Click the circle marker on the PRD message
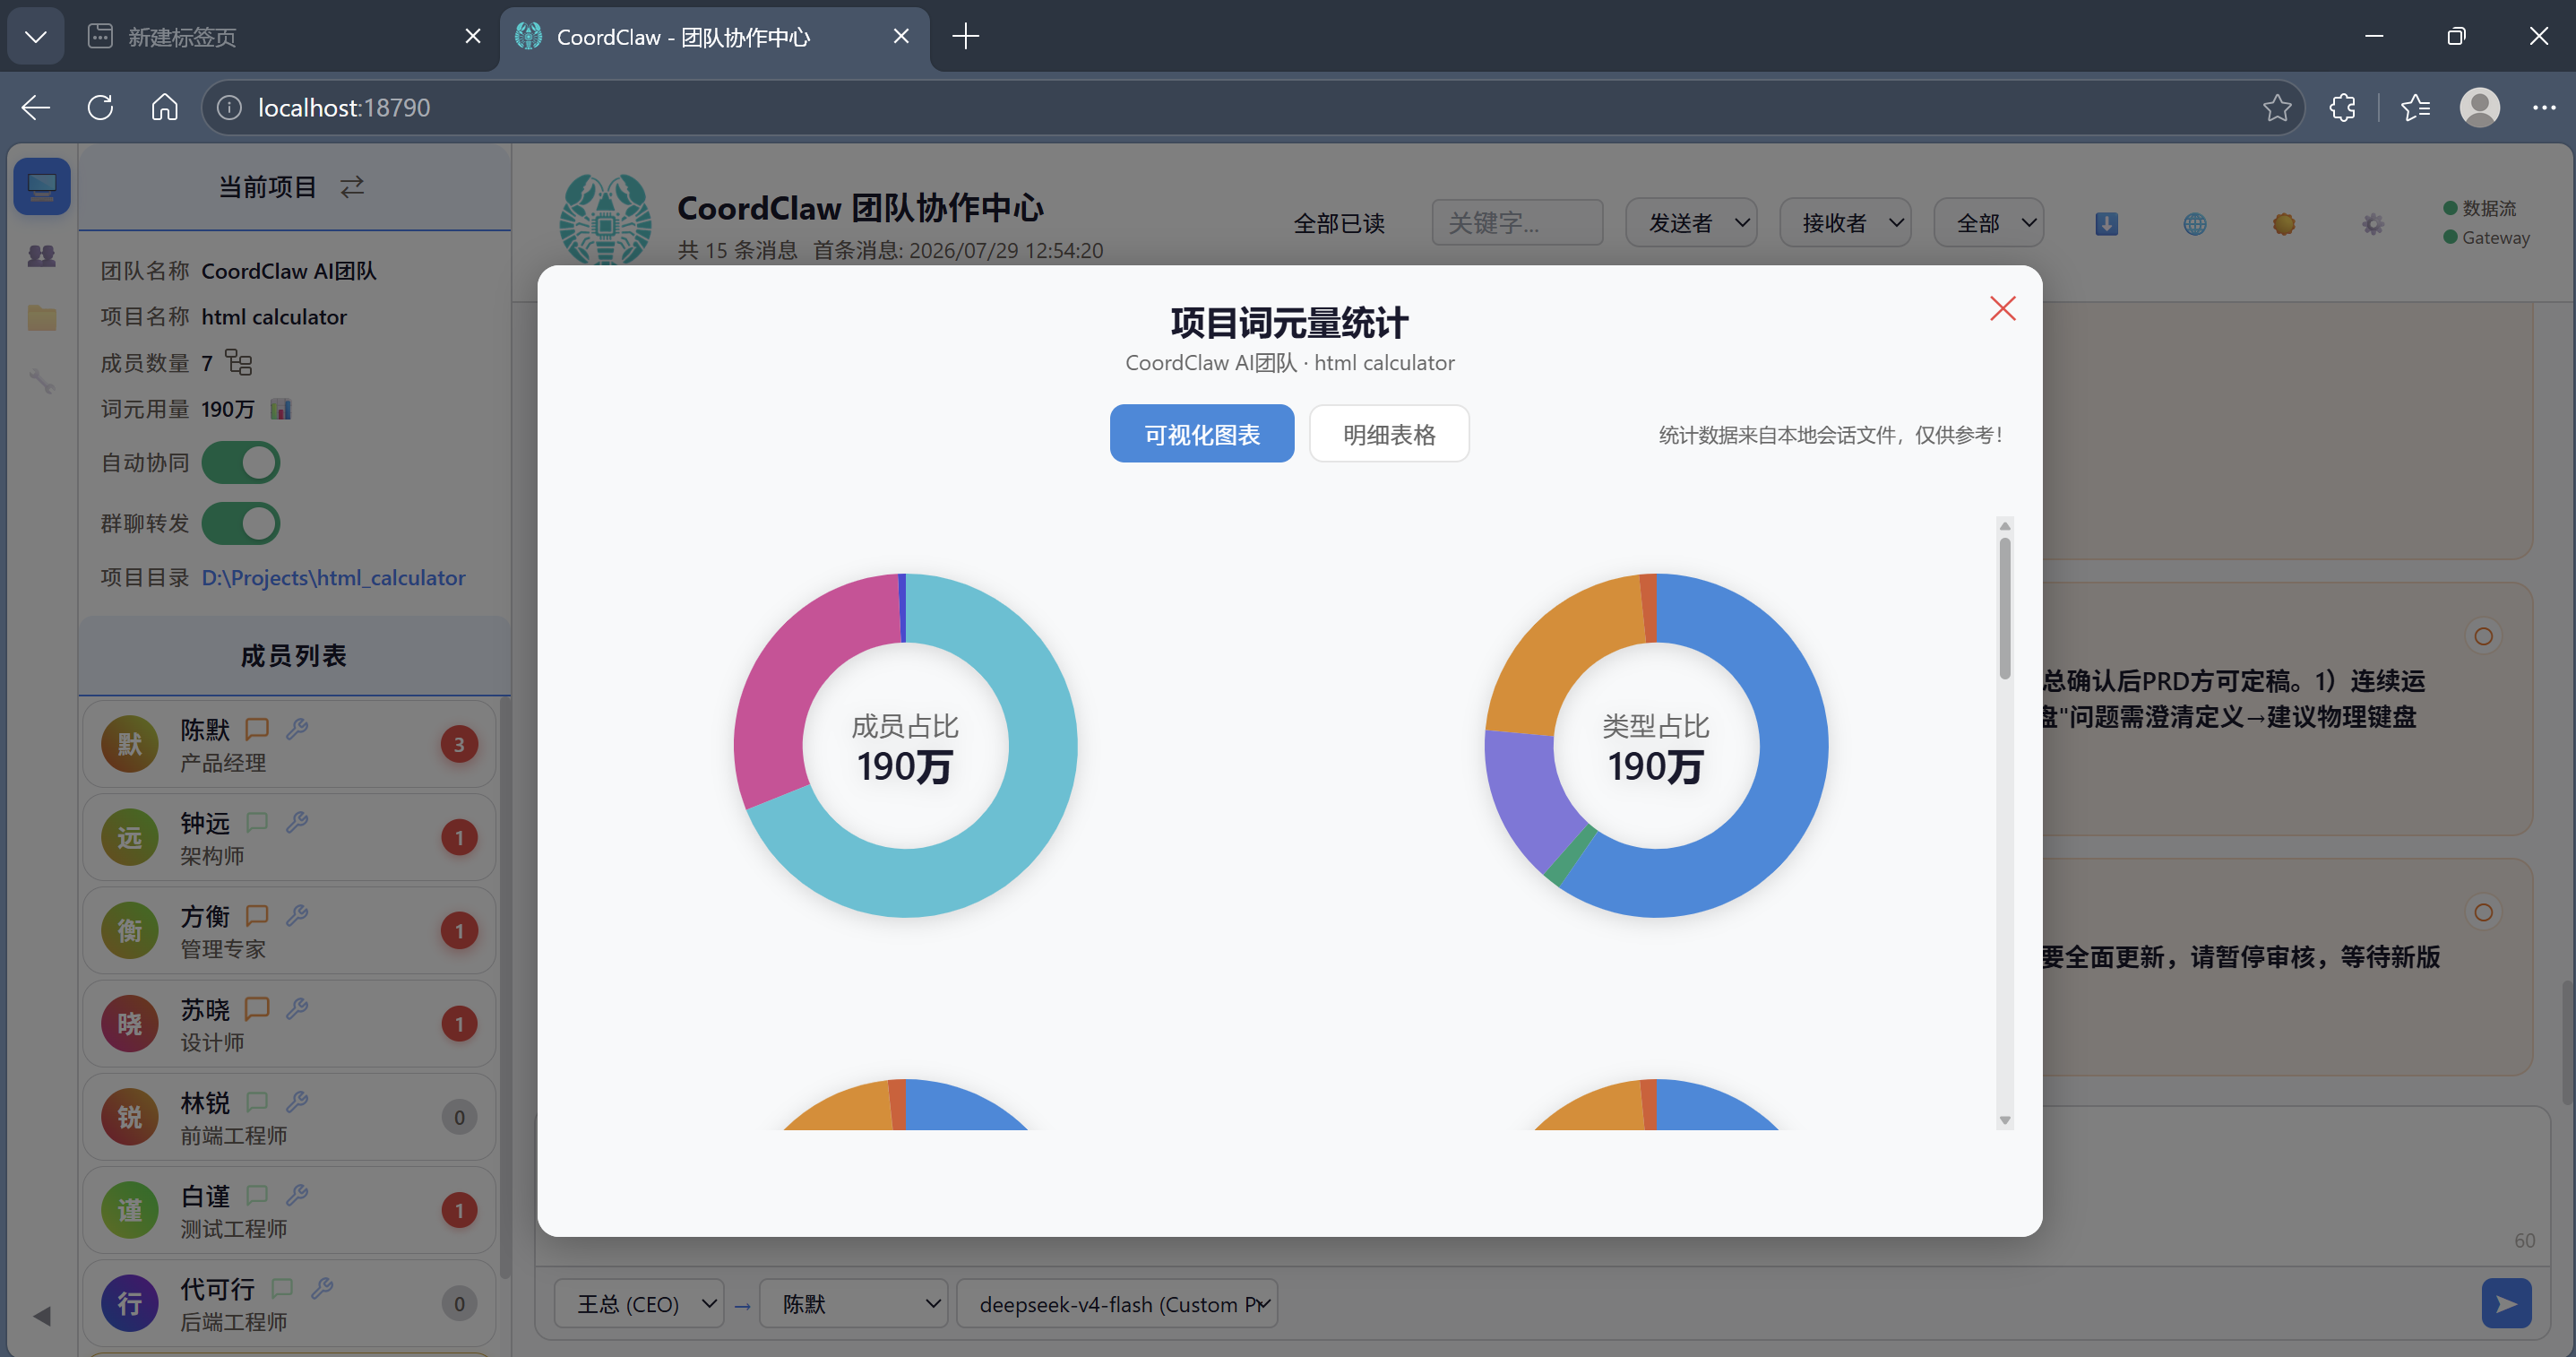The height and width of the screenshot is (1357, 2576). [2483, 636]
